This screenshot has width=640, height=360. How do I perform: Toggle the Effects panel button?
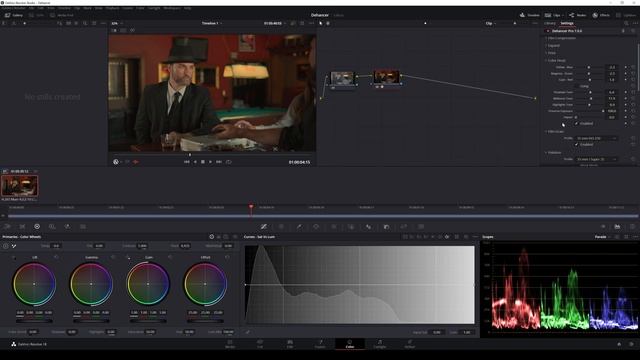click(x=601, y=15)
